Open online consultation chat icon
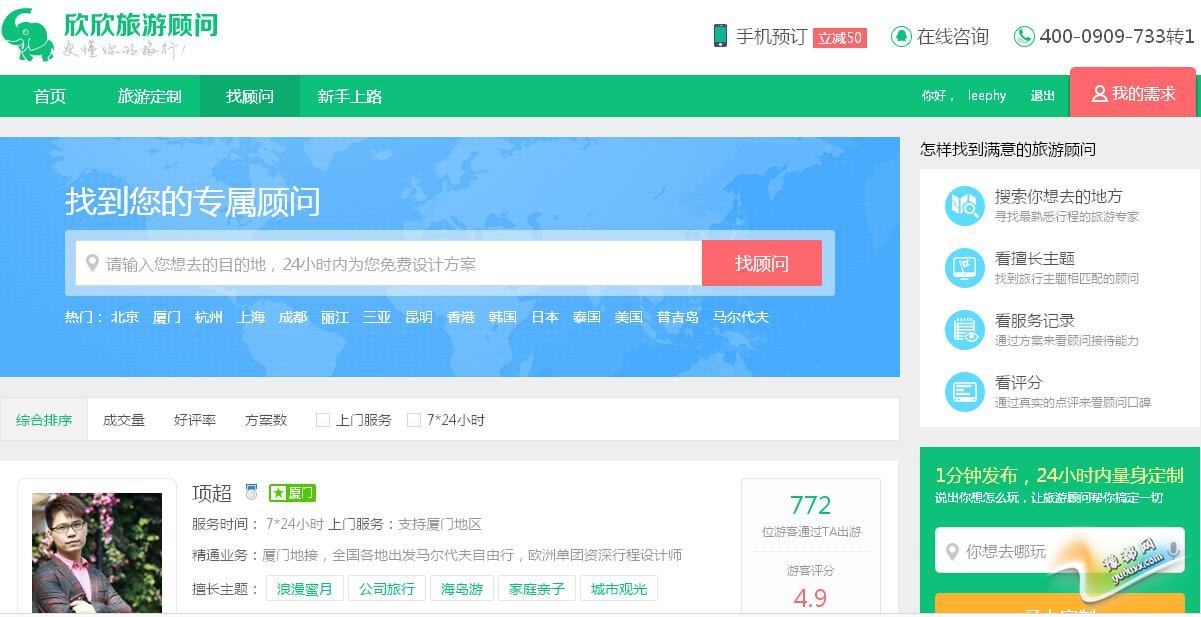Screen dimensions: 1201x617 (901, 36)
